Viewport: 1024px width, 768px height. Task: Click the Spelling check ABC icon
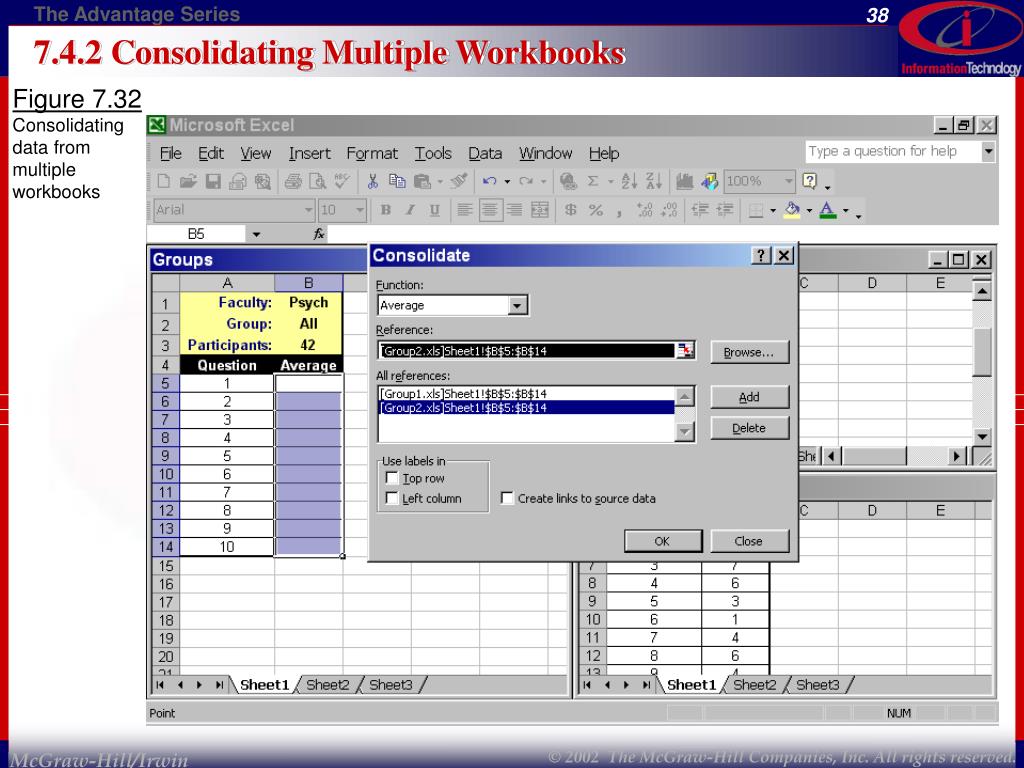tap(342, 181)
